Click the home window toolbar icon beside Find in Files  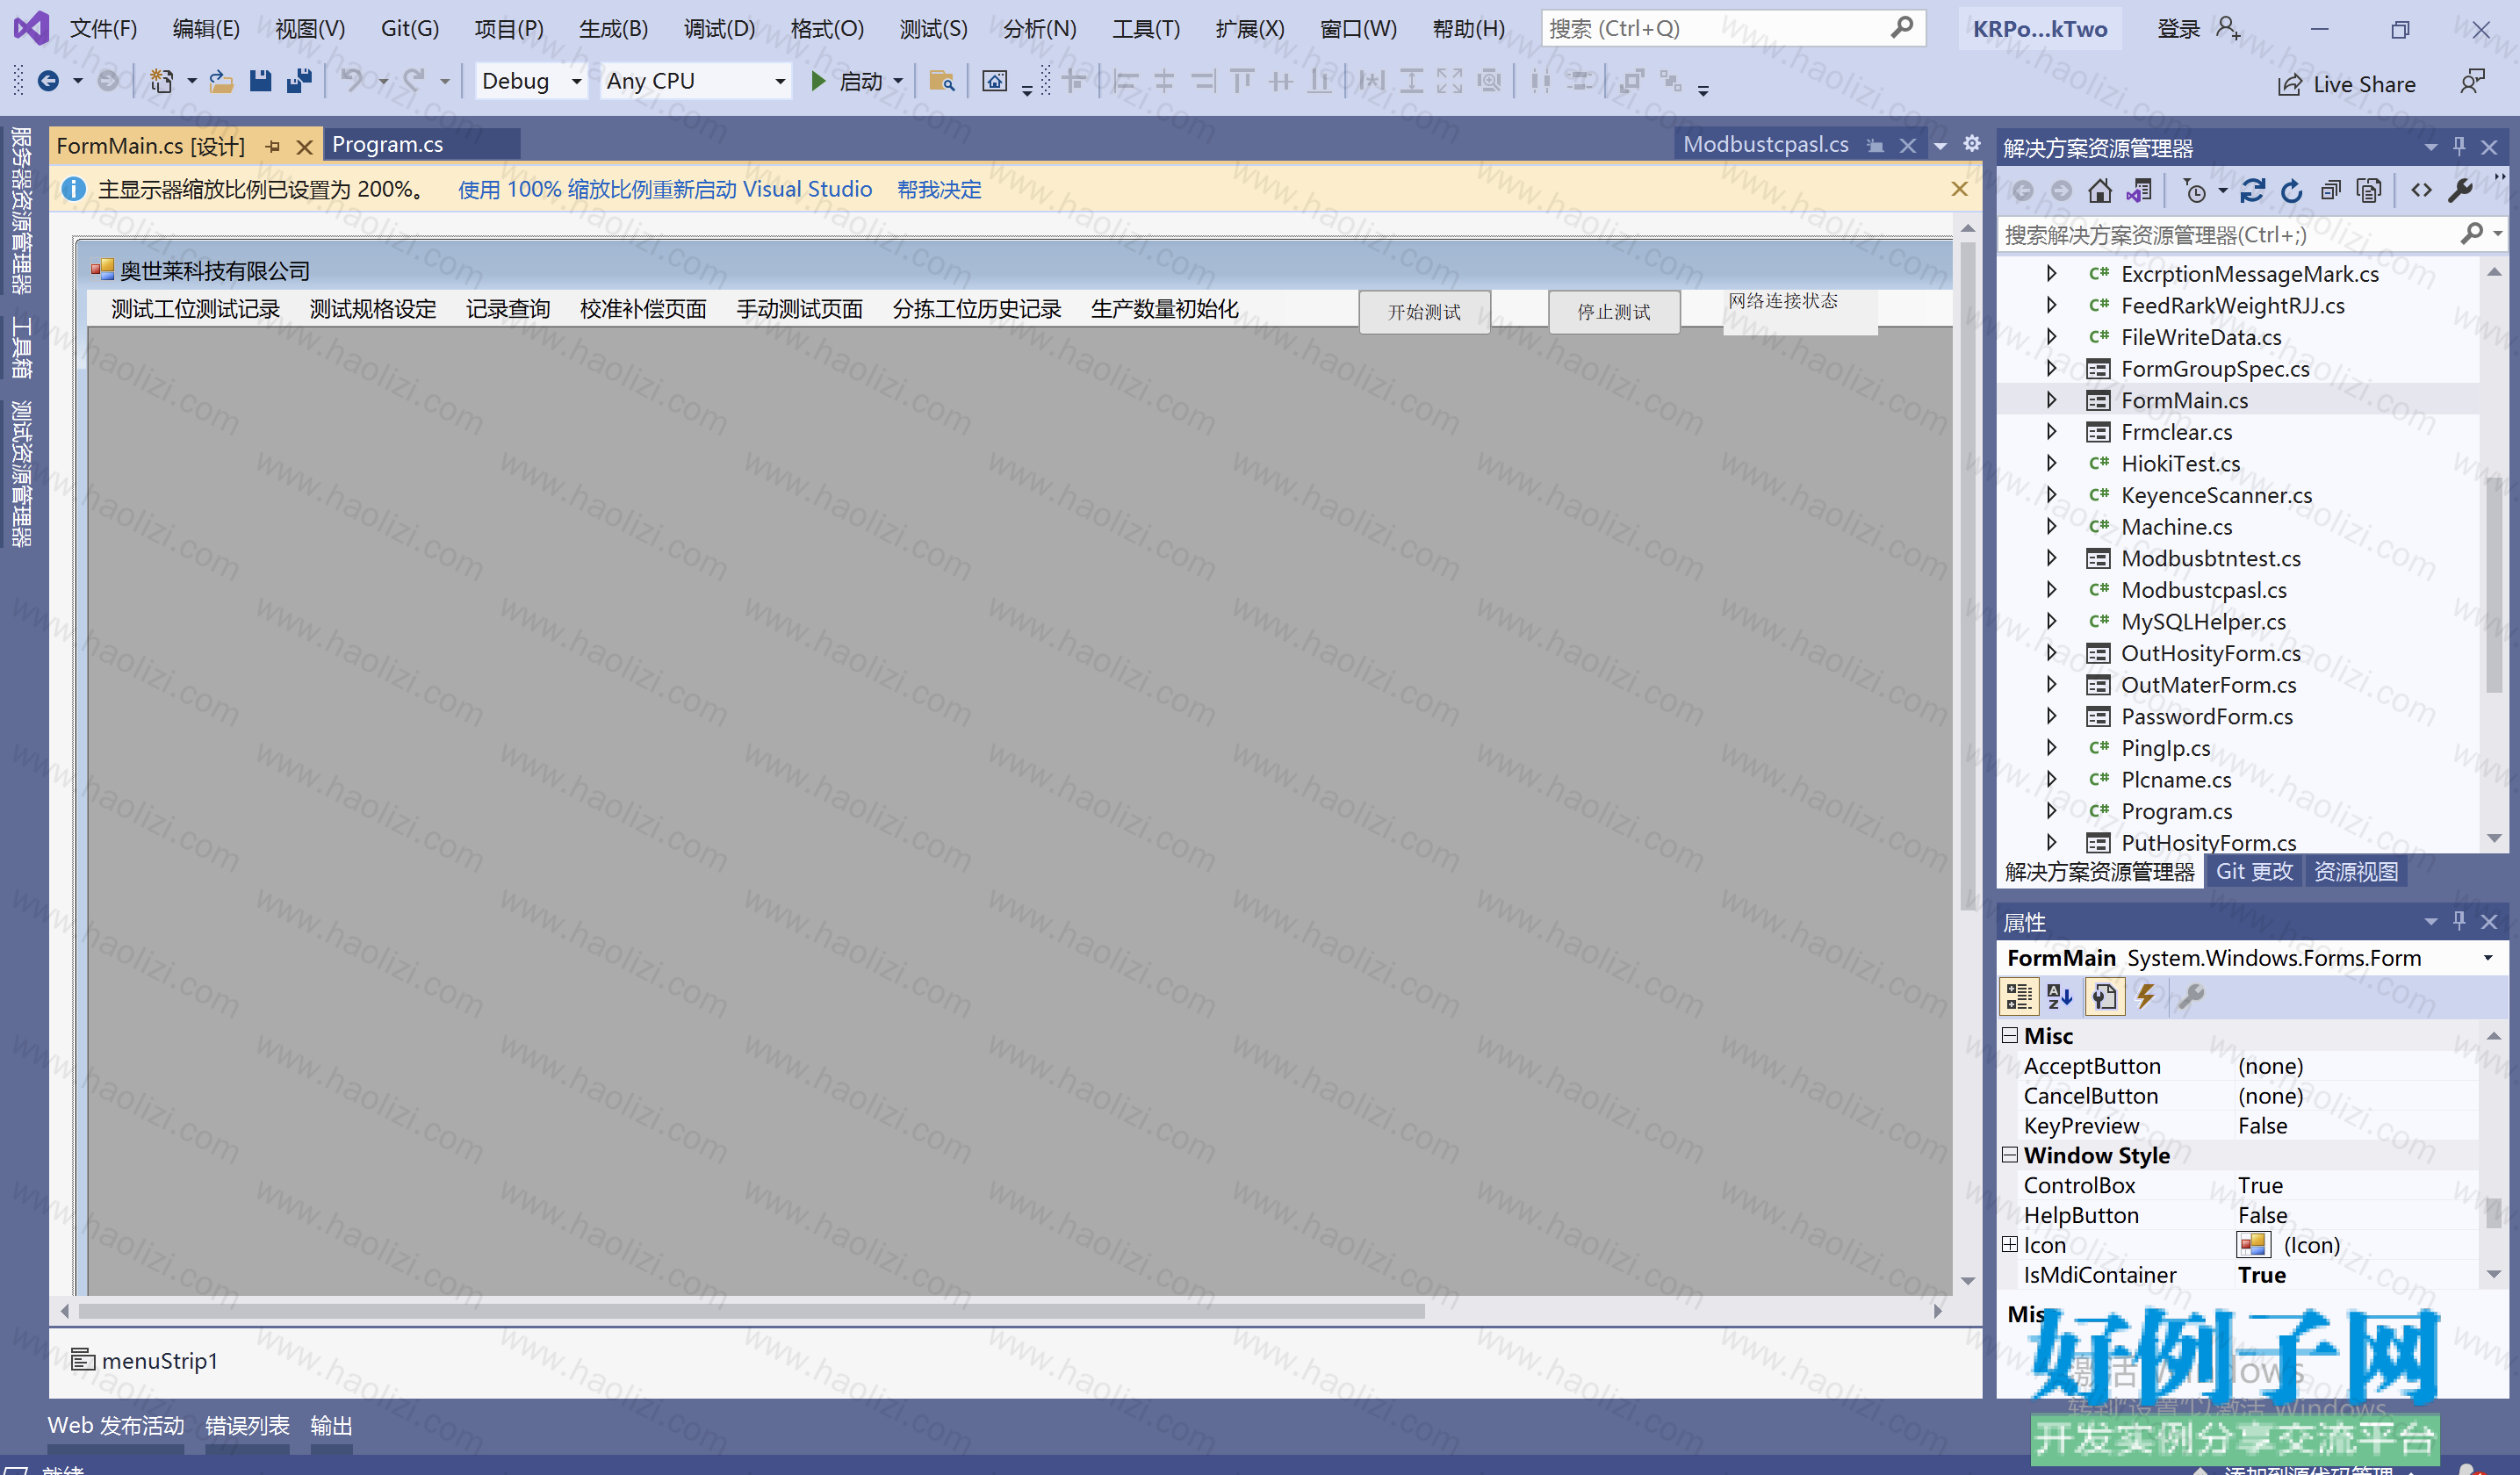994,81
